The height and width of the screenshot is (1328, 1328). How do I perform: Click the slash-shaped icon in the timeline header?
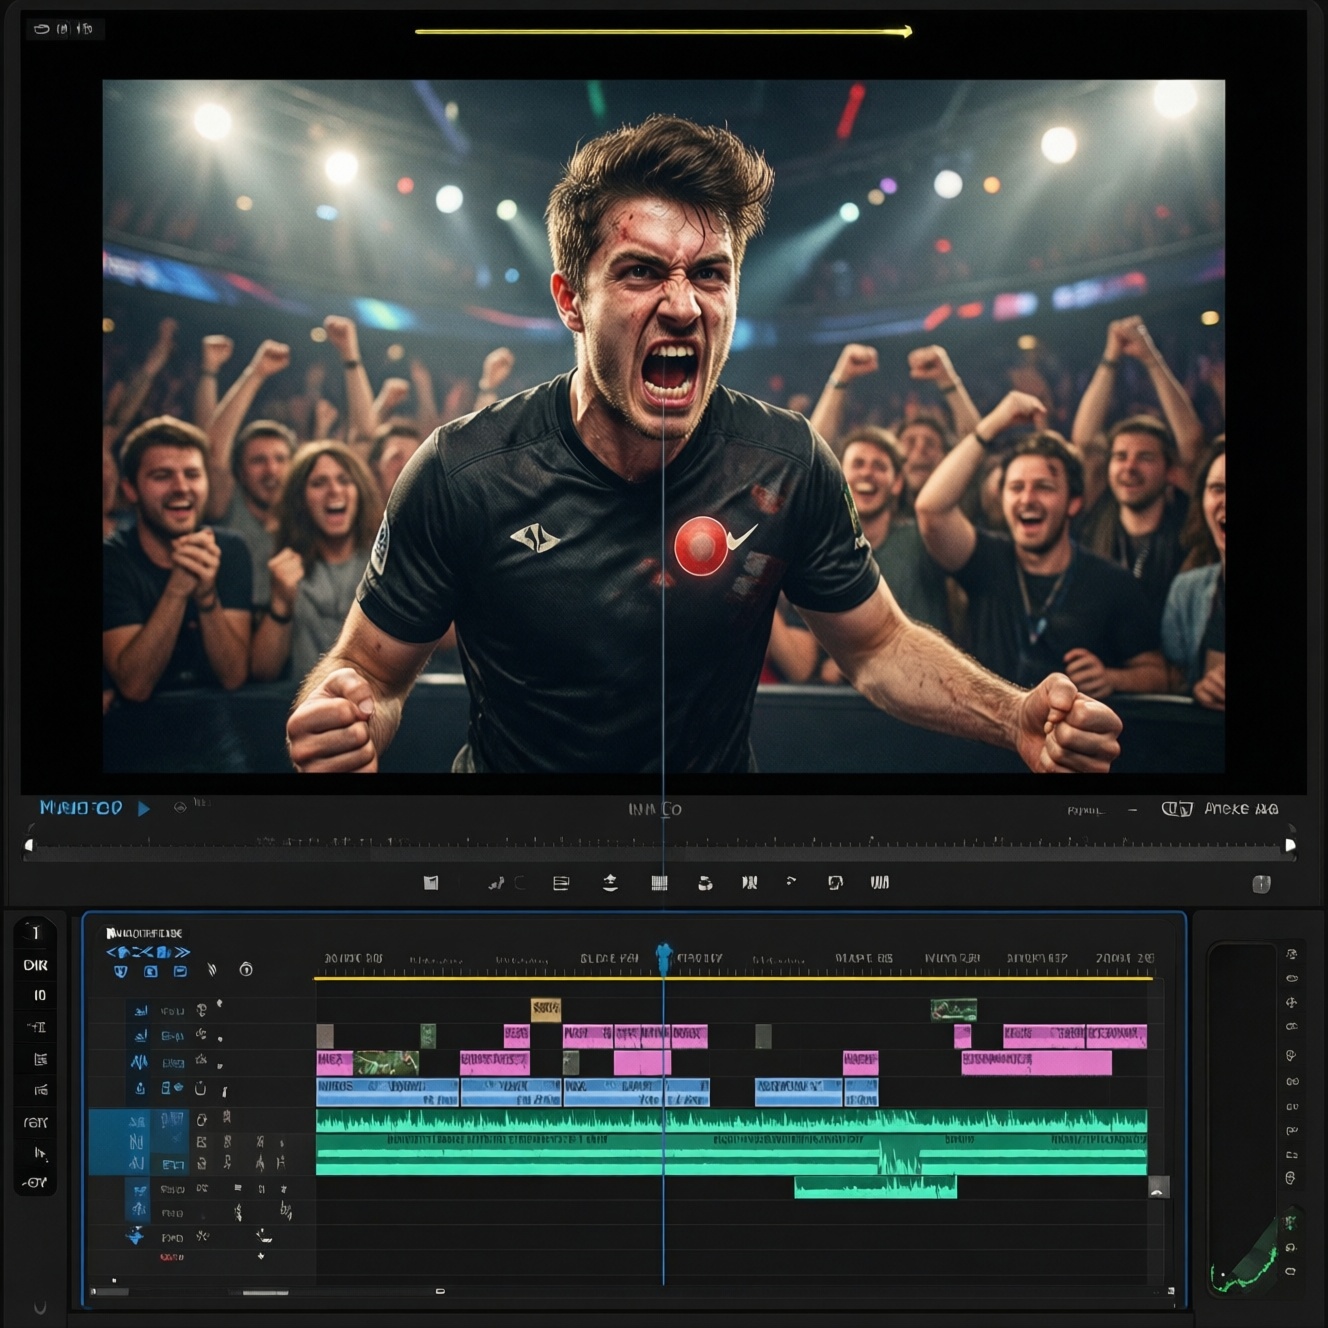click(x=212, y=970)
